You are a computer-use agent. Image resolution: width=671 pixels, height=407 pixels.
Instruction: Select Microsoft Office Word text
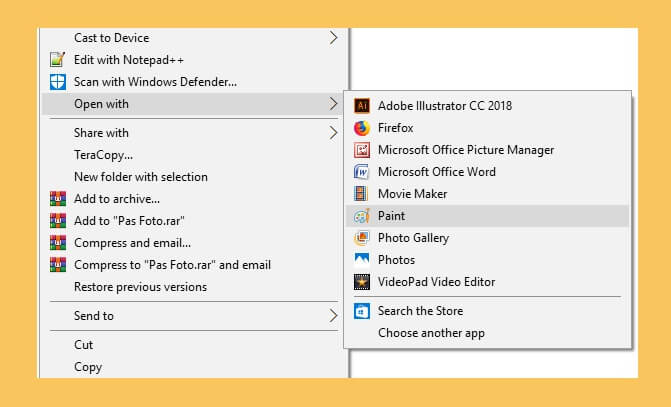coord(437,172)
